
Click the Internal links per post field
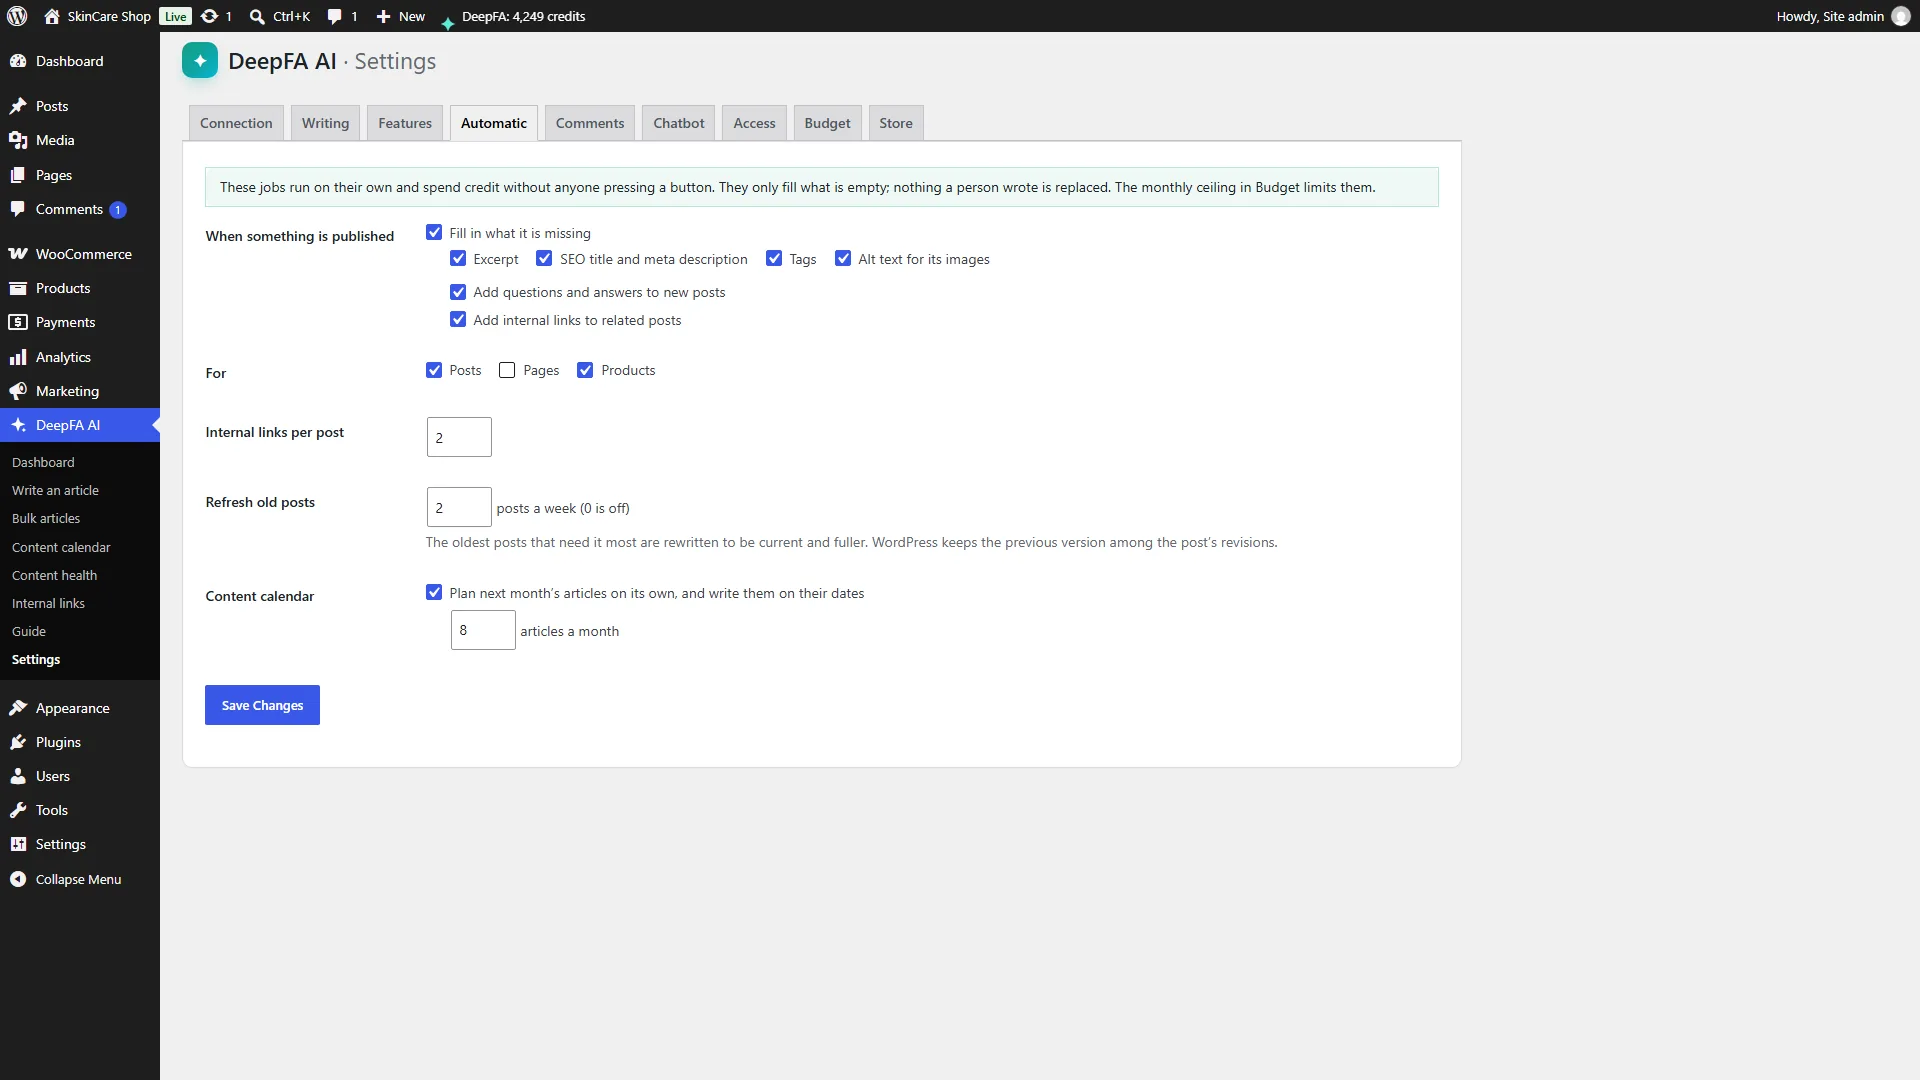[x=459, y=437]
